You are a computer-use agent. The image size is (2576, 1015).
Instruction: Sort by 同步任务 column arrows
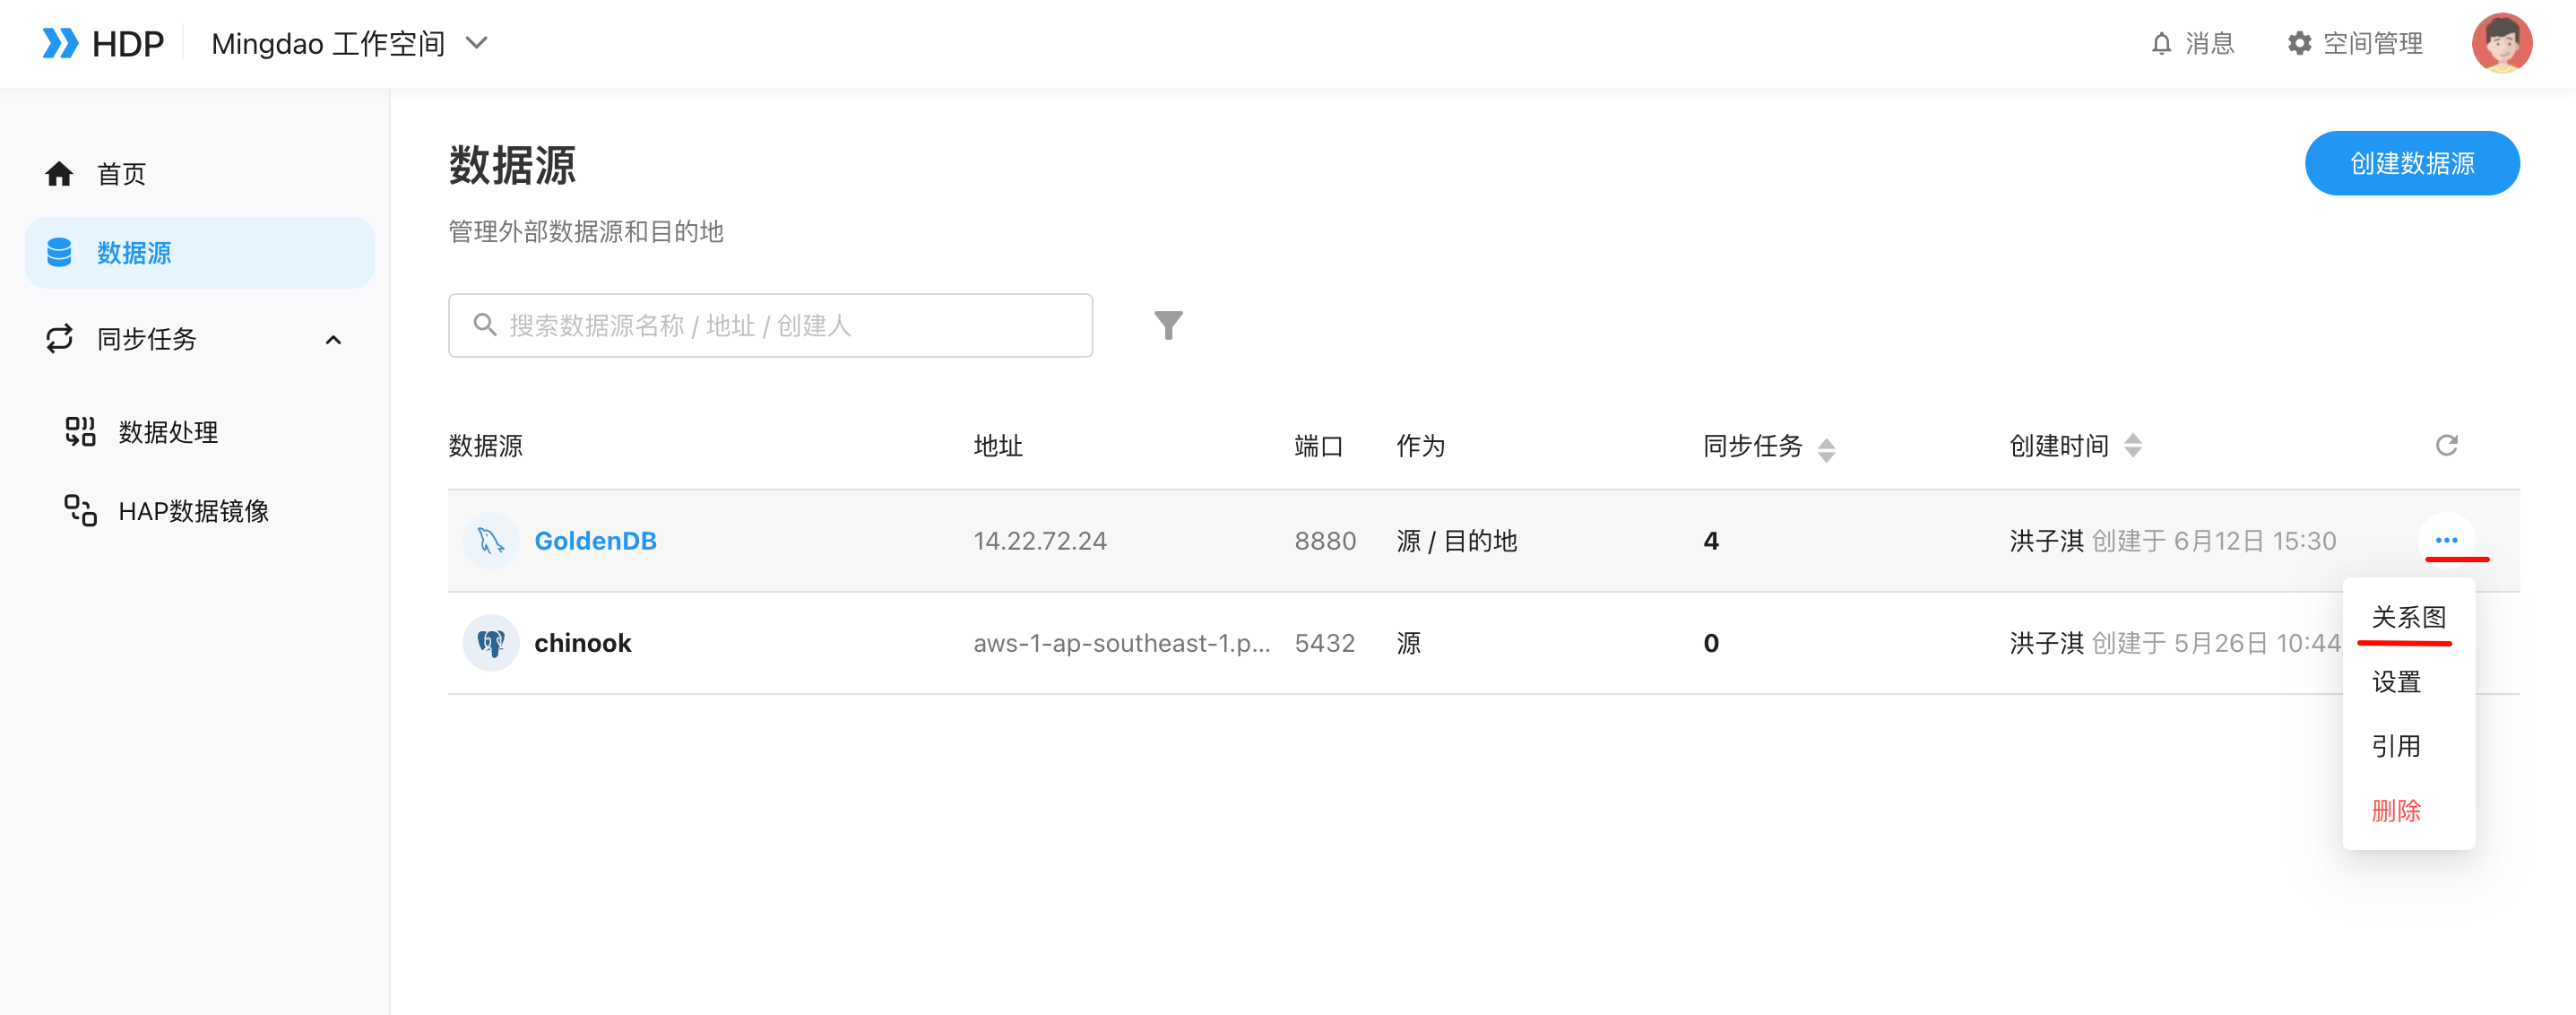pos(1826,449)
